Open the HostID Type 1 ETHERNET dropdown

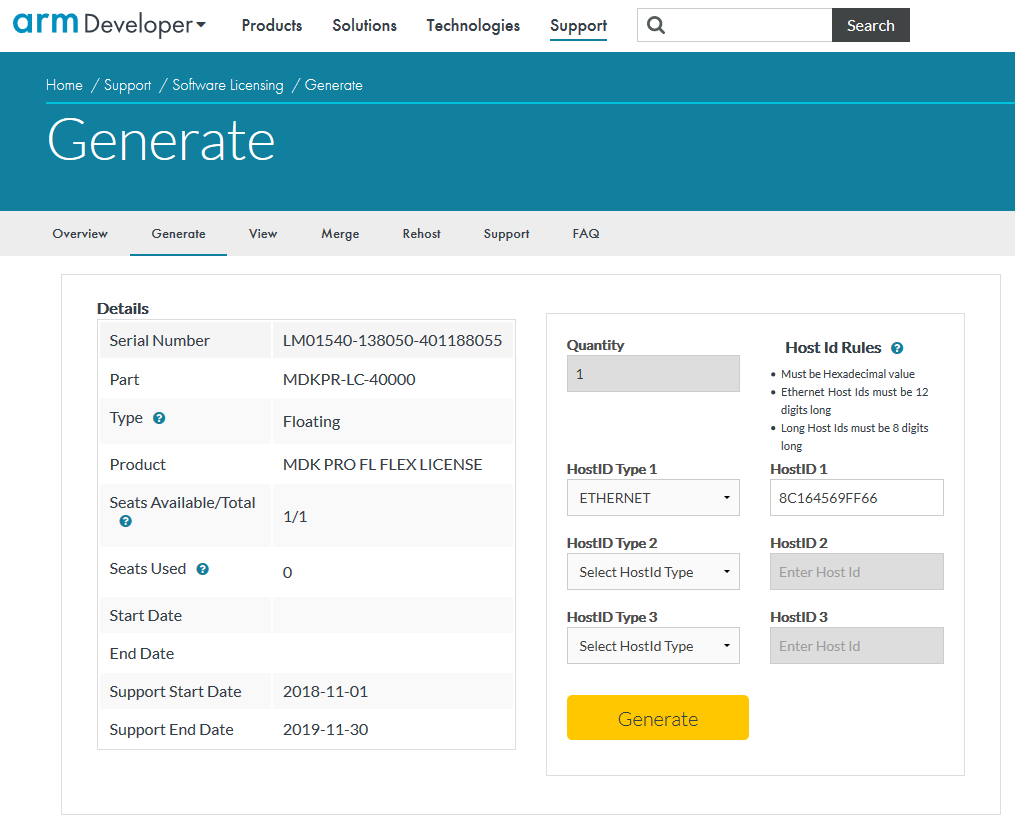[653, 498]
